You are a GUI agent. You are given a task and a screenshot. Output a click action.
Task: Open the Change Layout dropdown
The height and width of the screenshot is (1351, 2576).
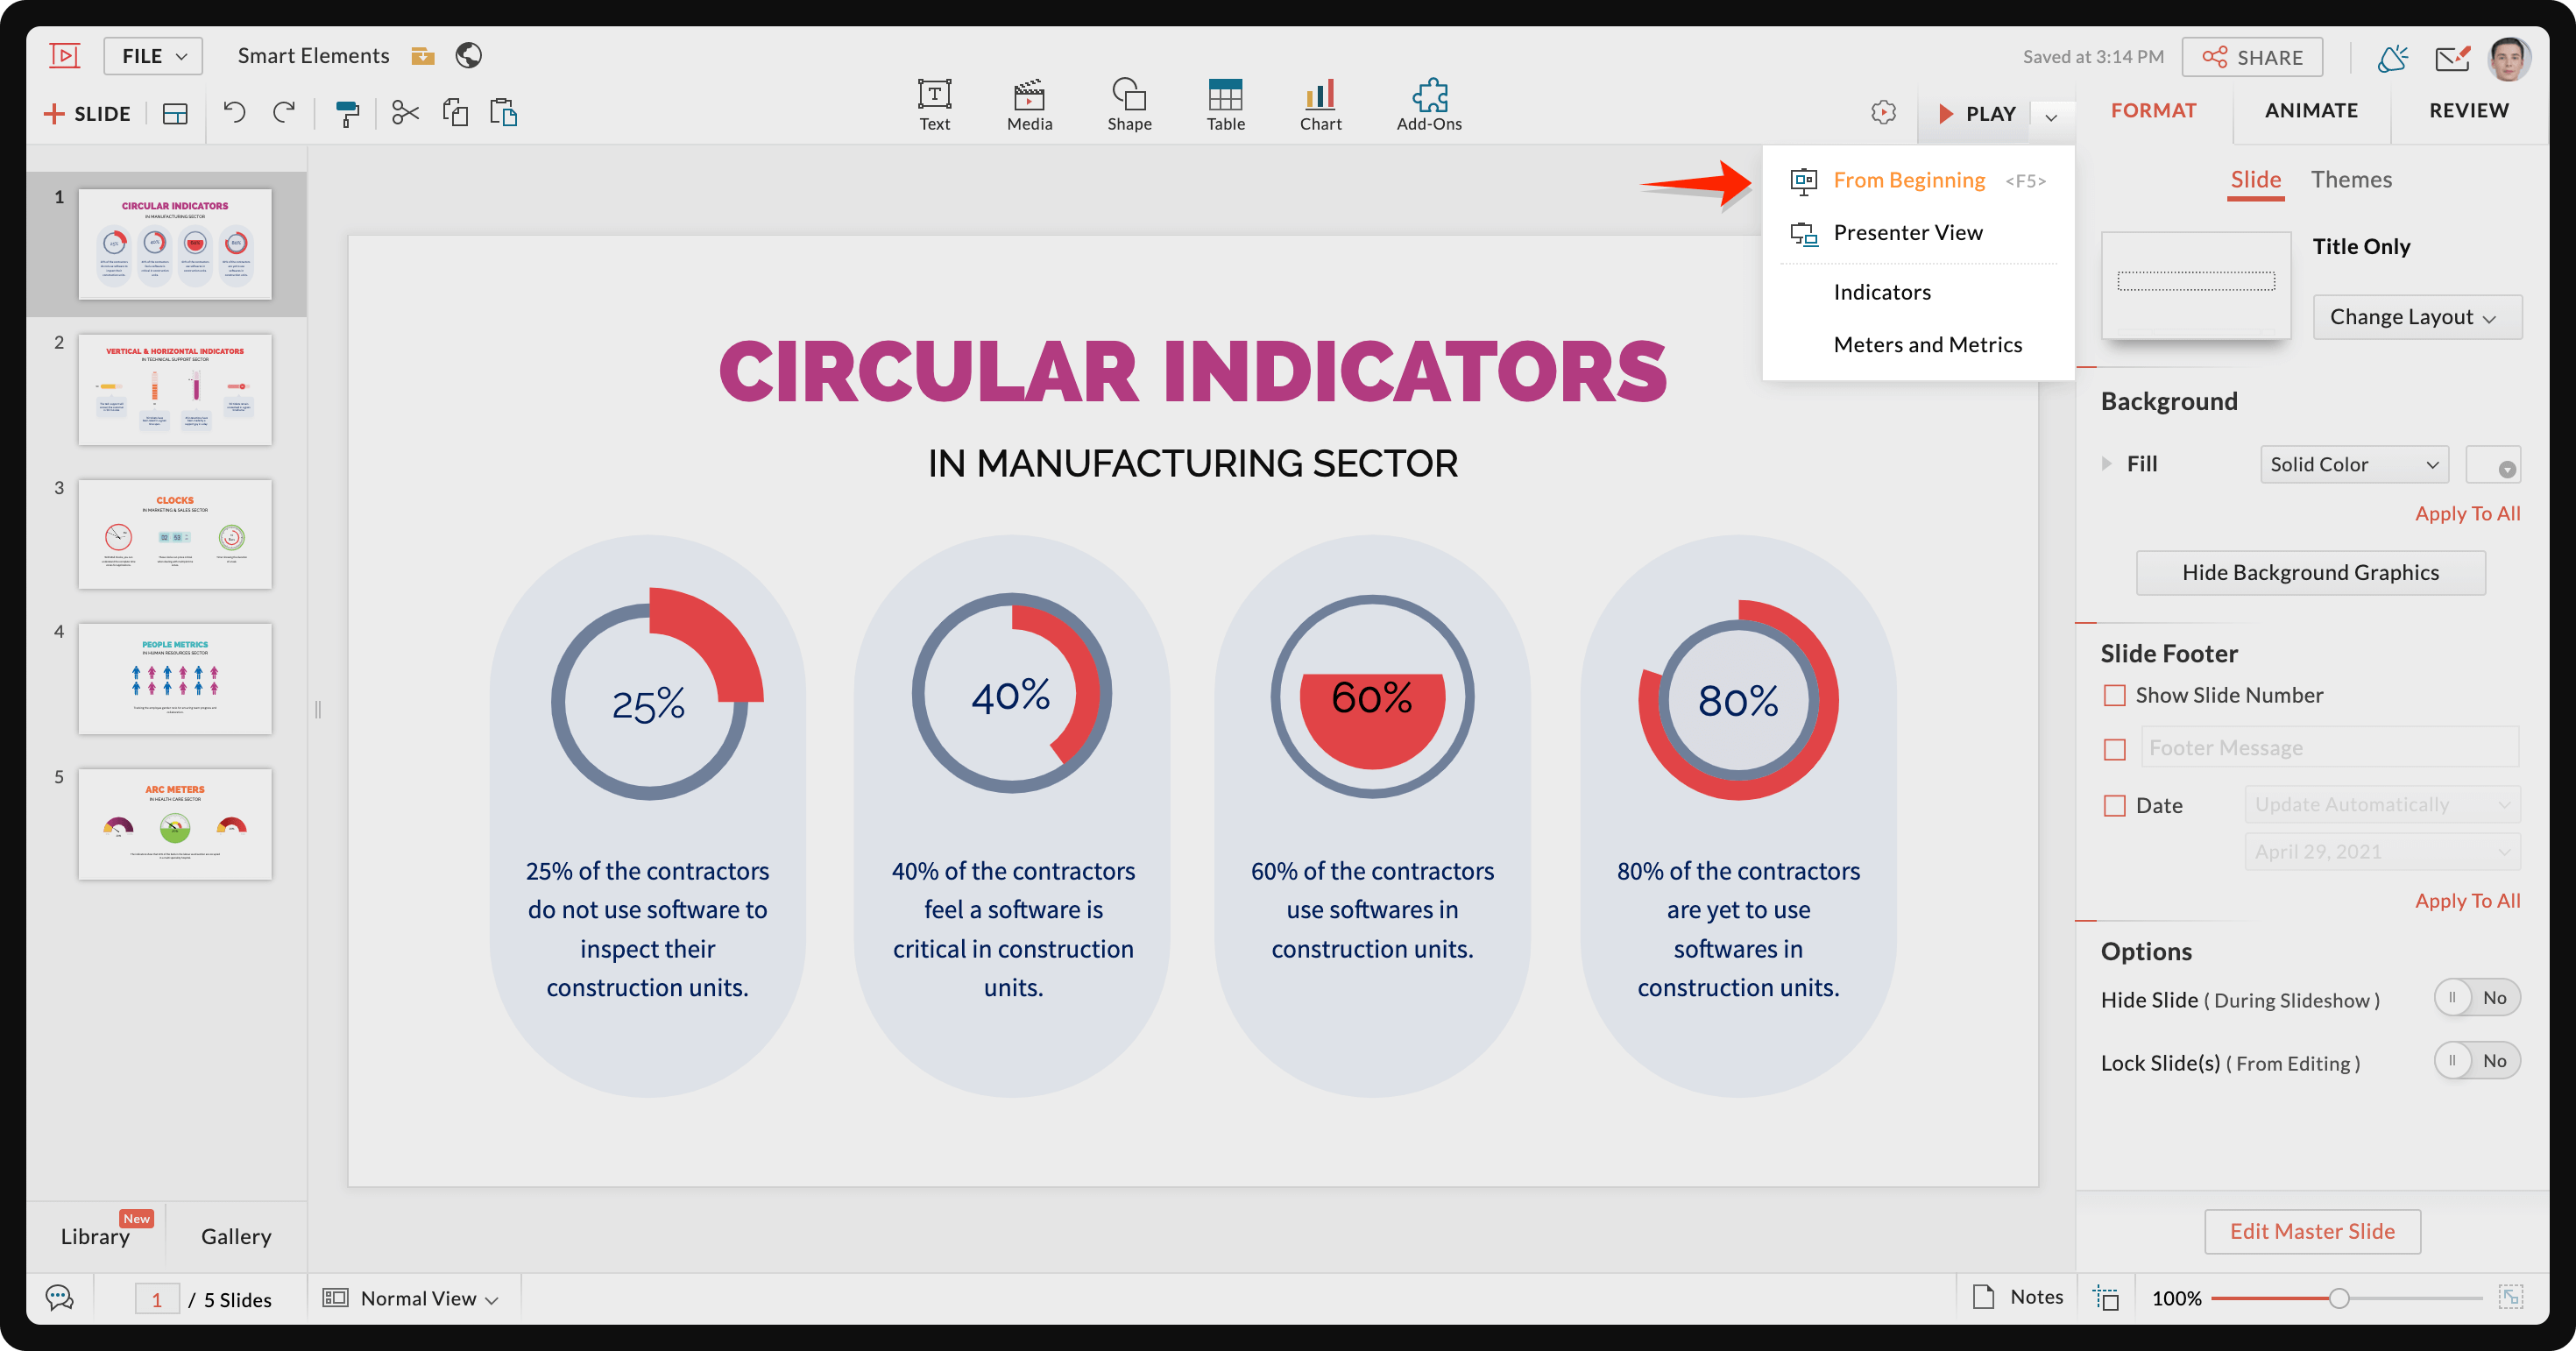2416,317
